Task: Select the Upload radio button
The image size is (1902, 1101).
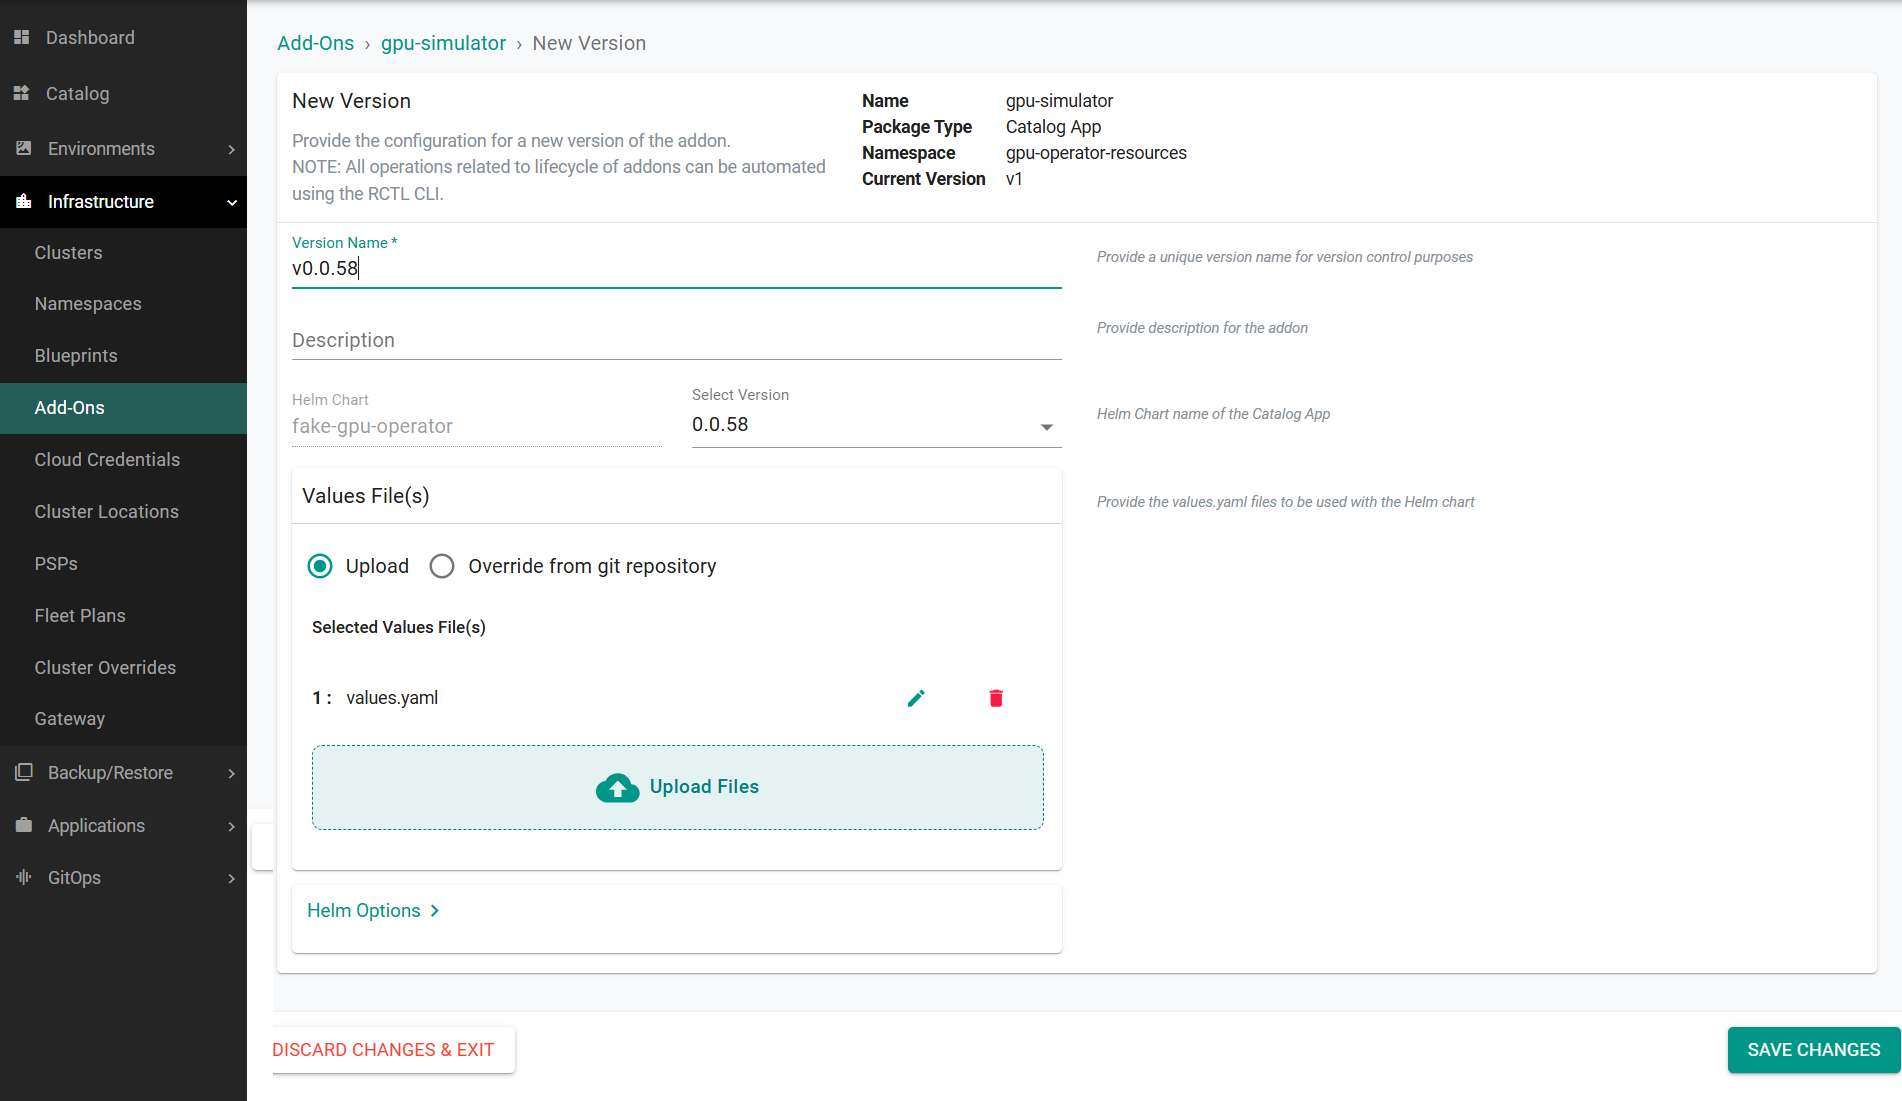Action: pos(320,566)
